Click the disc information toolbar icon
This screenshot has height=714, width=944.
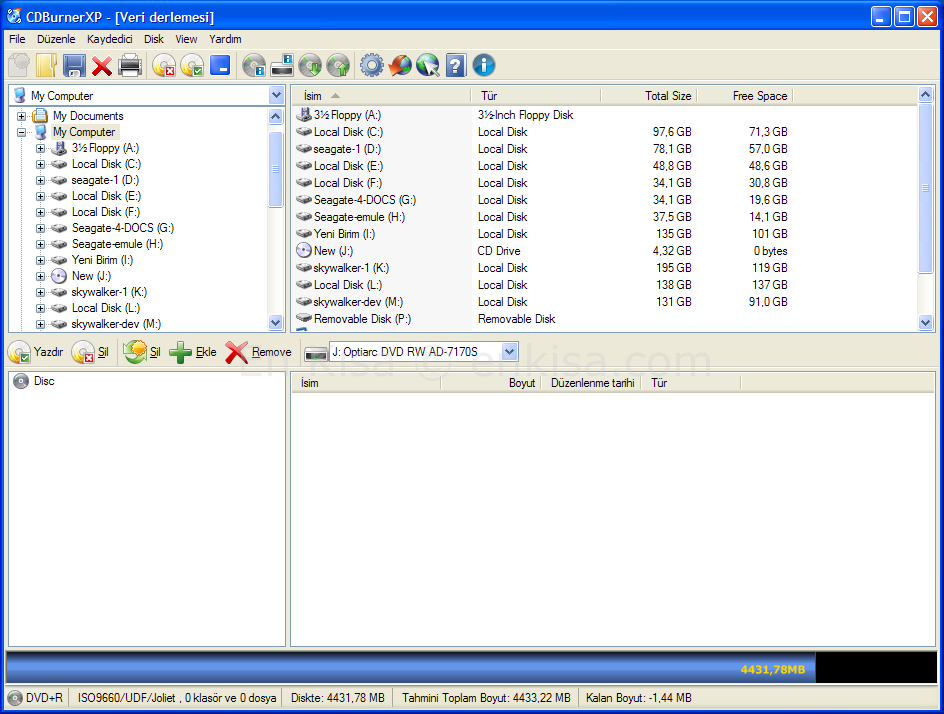tap(254, 65)
